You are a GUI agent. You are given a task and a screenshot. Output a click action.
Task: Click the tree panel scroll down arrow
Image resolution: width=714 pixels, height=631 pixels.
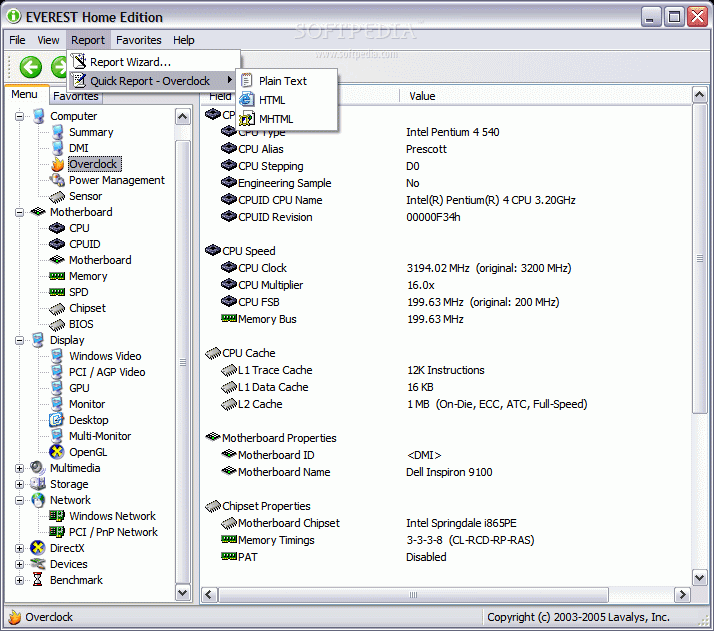183,592
